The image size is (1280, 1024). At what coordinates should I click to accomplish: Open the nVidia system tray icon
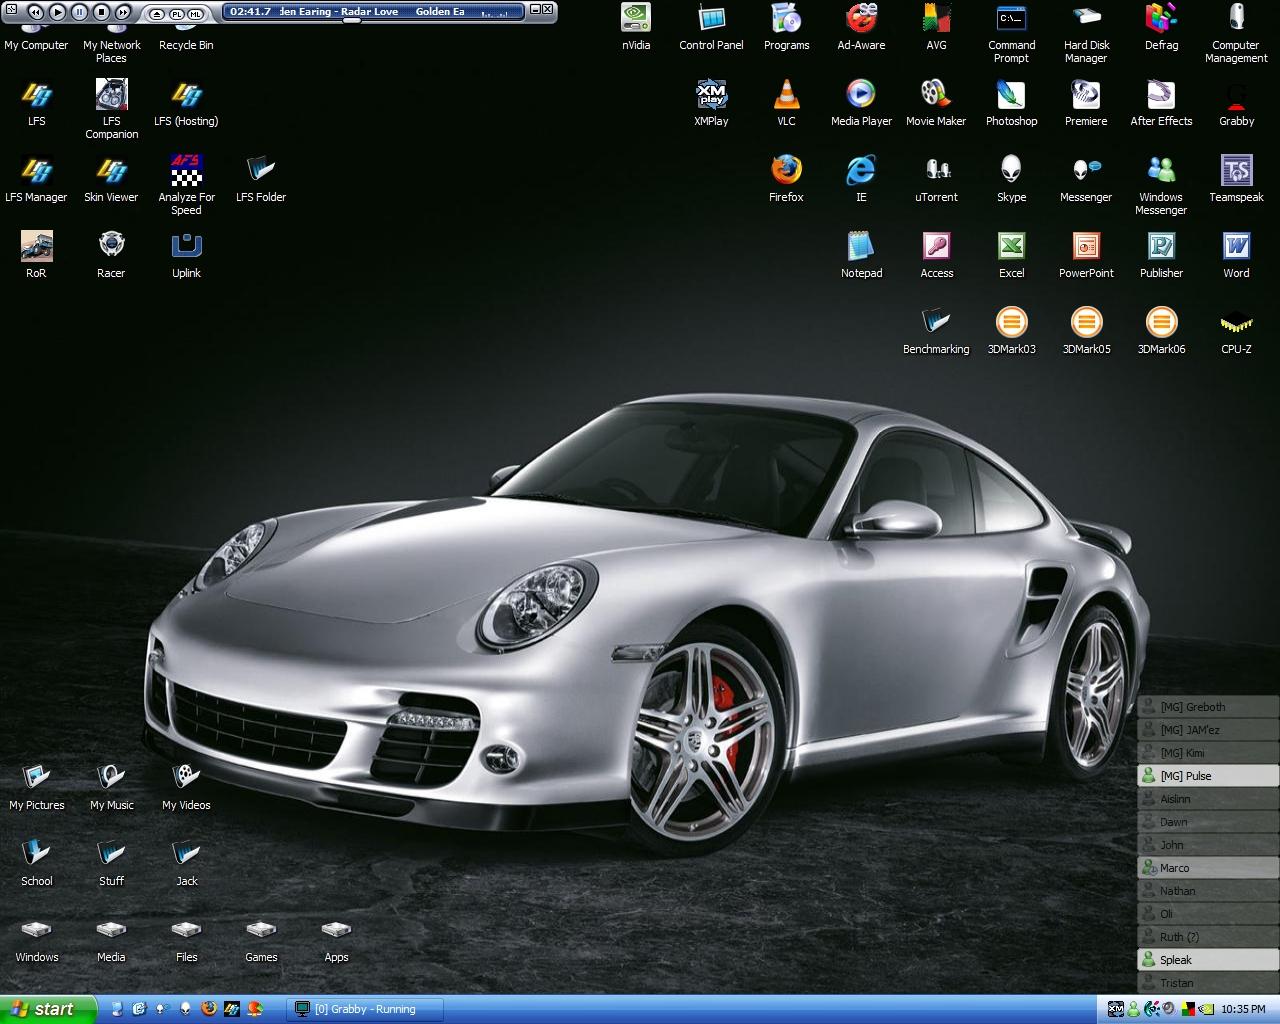tap(1206, 1009)
